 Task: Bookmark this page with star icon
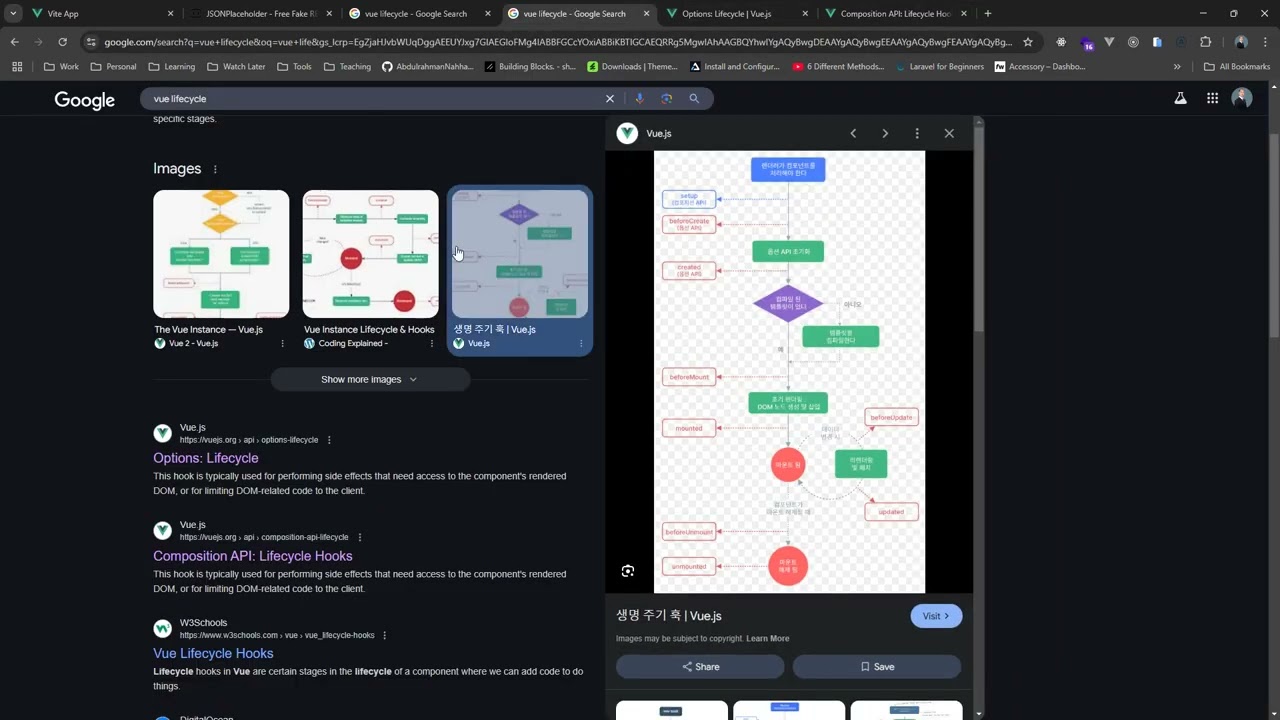1027,42
